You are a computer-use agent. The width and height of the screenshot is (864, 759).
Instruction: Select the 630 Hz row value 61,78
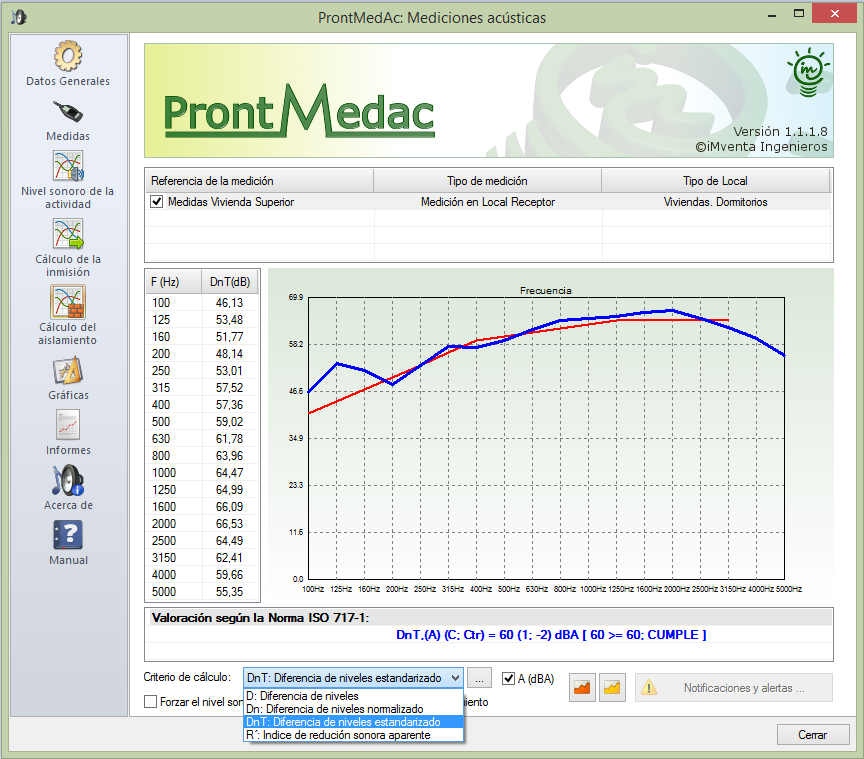[229, 439]
